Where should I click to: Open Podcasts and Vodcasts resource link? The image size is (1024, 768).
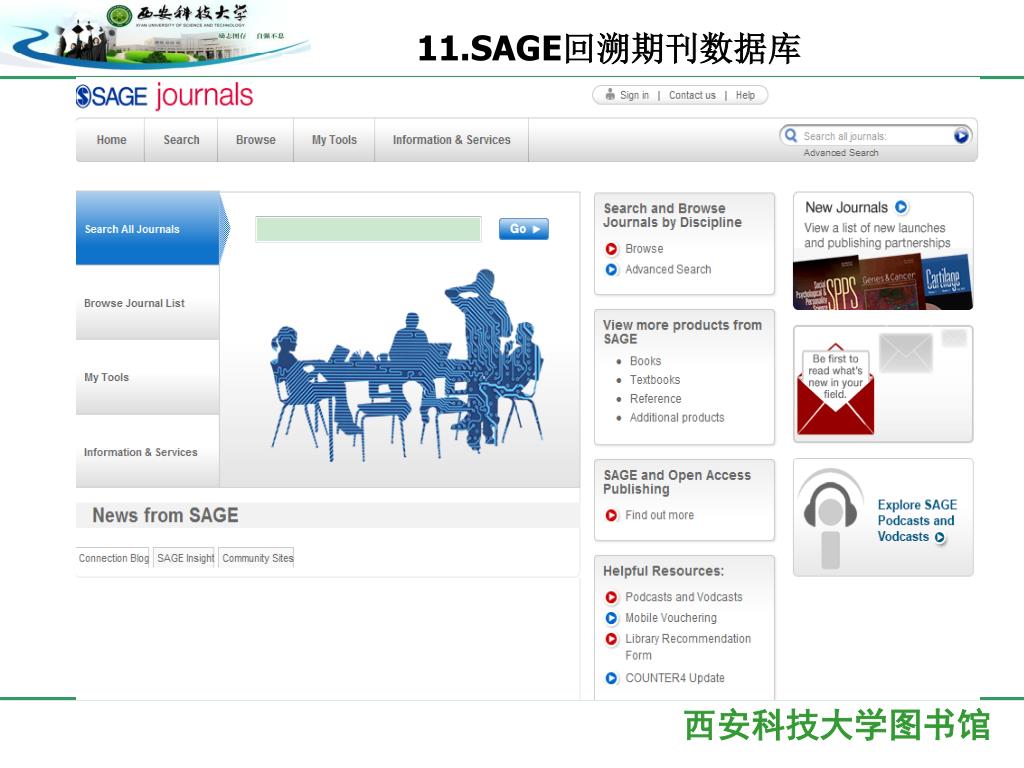pyautogui.click(x=684, y=597)
